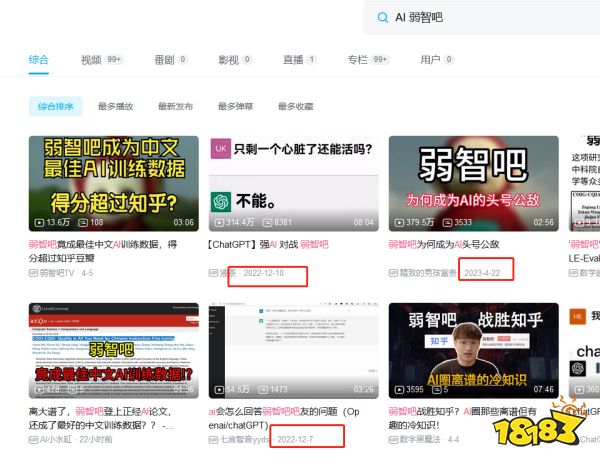Image resolution: width=600 pixels, height=463 pixels.
Task: Click danmaku count icon beside 108
Action: [83, 223]
